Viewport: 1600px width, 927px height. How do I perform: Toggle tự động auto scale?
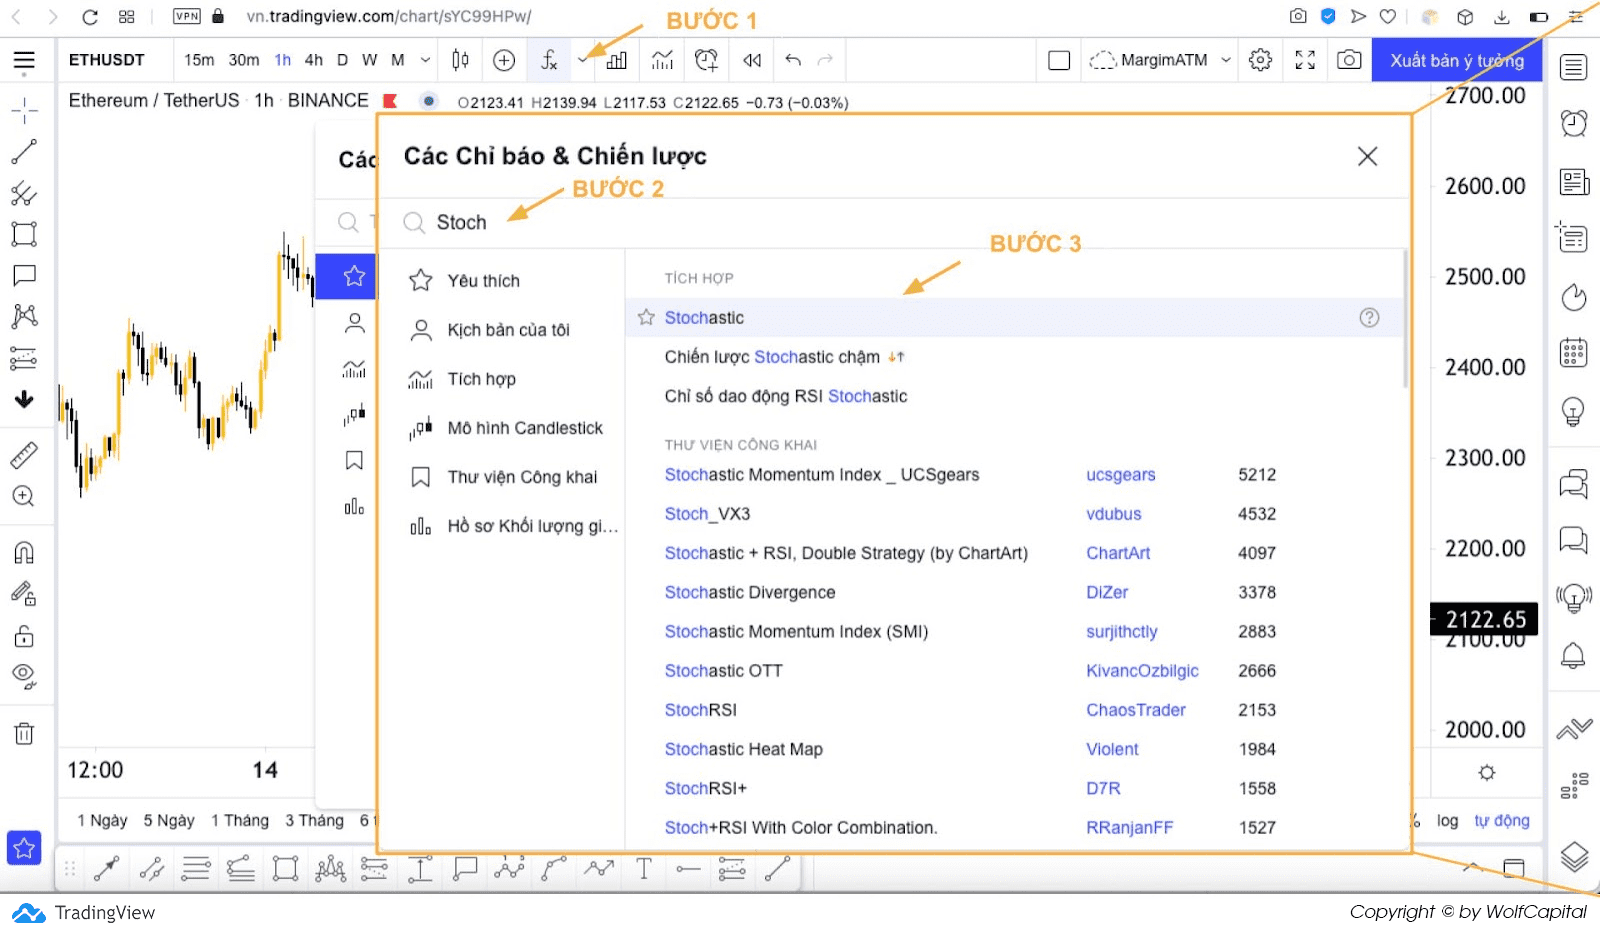[1502, 820]
